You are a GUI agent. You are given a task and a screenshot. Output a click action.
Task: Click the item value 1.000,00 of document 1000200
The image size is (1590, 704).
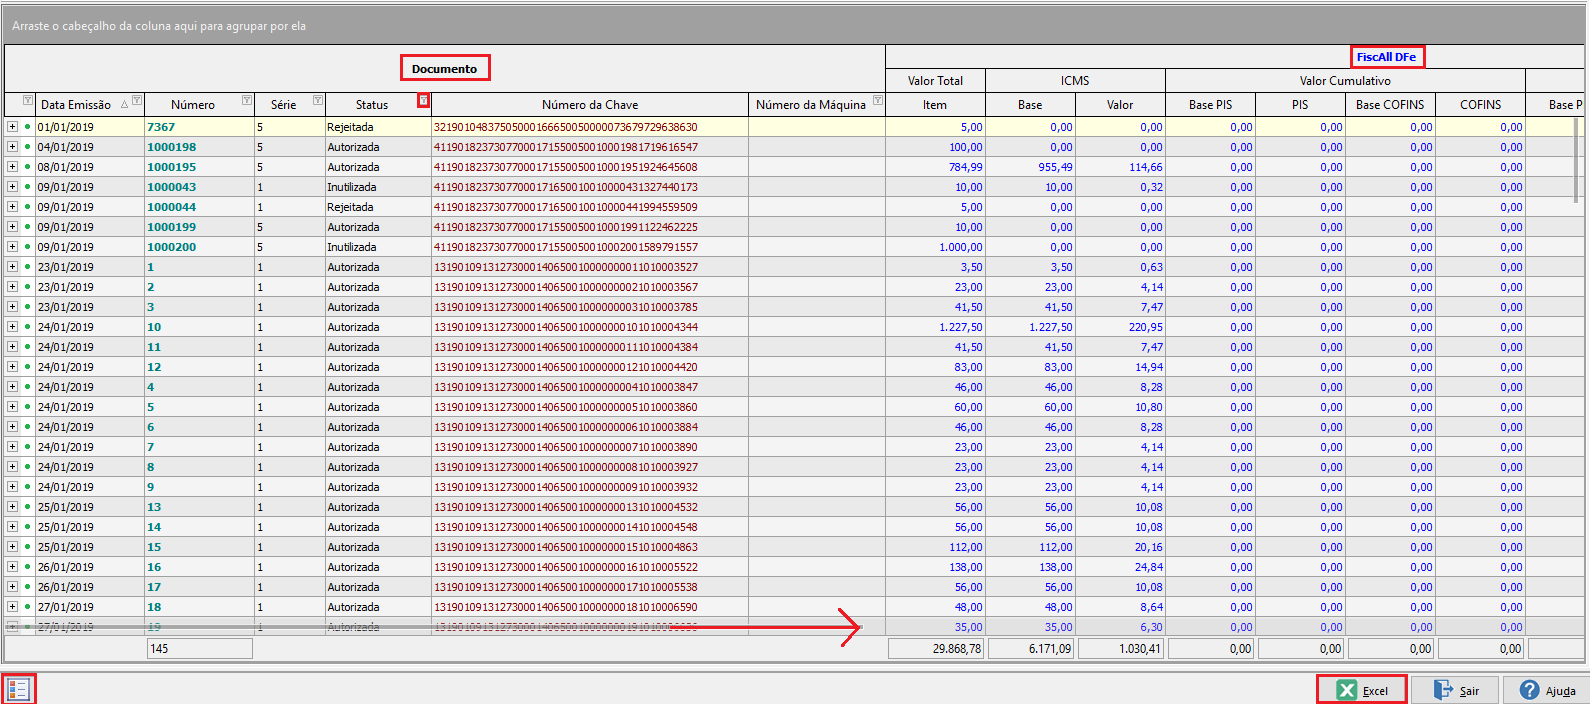[x=935, y=247]
